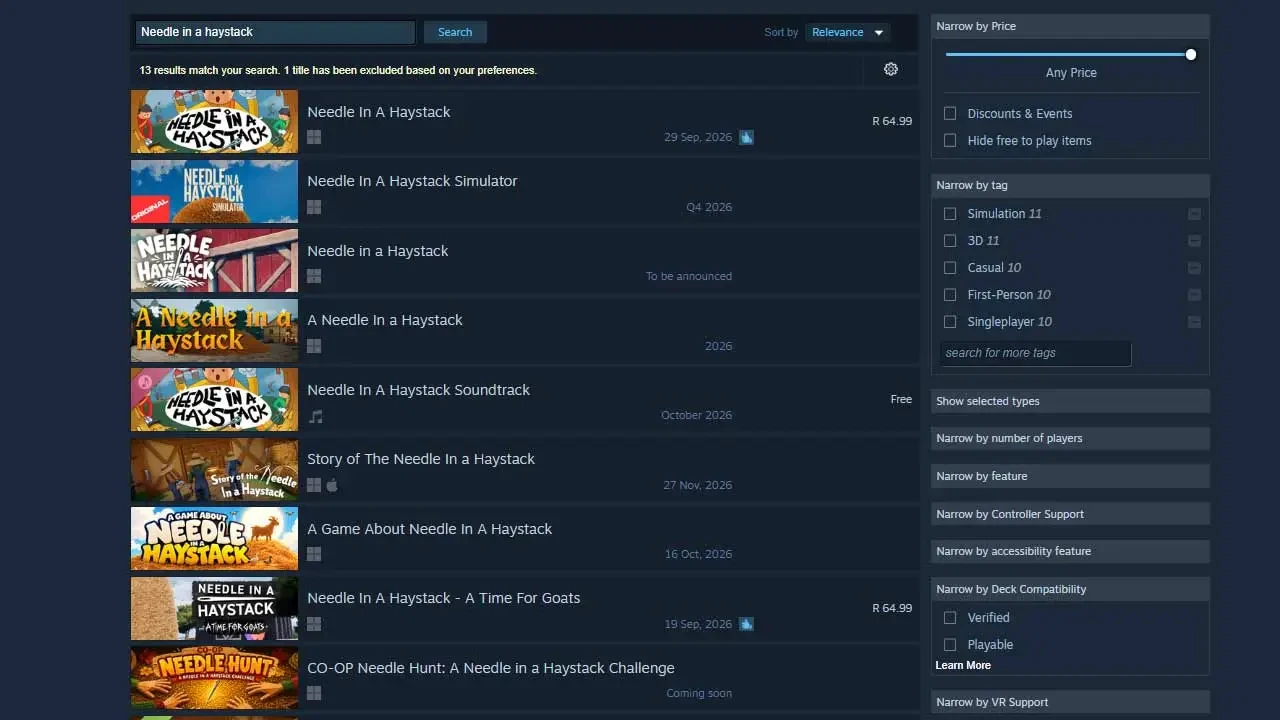The image size is (1280, 720).
Task: Expand the Show selected types section
Action: point(1070,401)
